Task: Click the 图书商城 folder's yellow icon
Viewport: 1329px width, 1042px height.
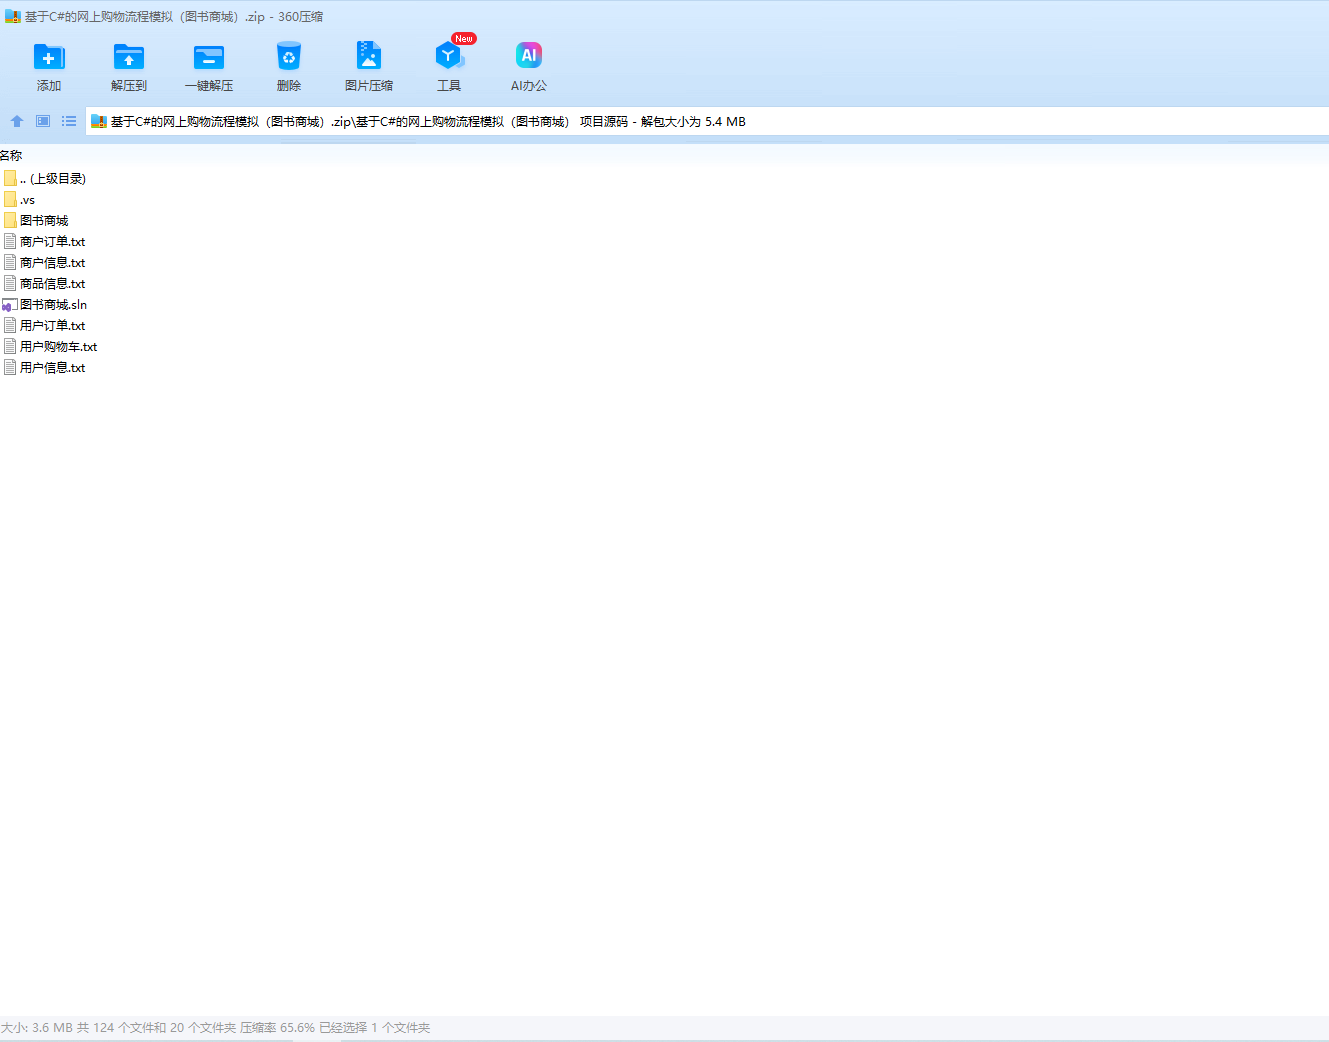Action: (10, 220)
